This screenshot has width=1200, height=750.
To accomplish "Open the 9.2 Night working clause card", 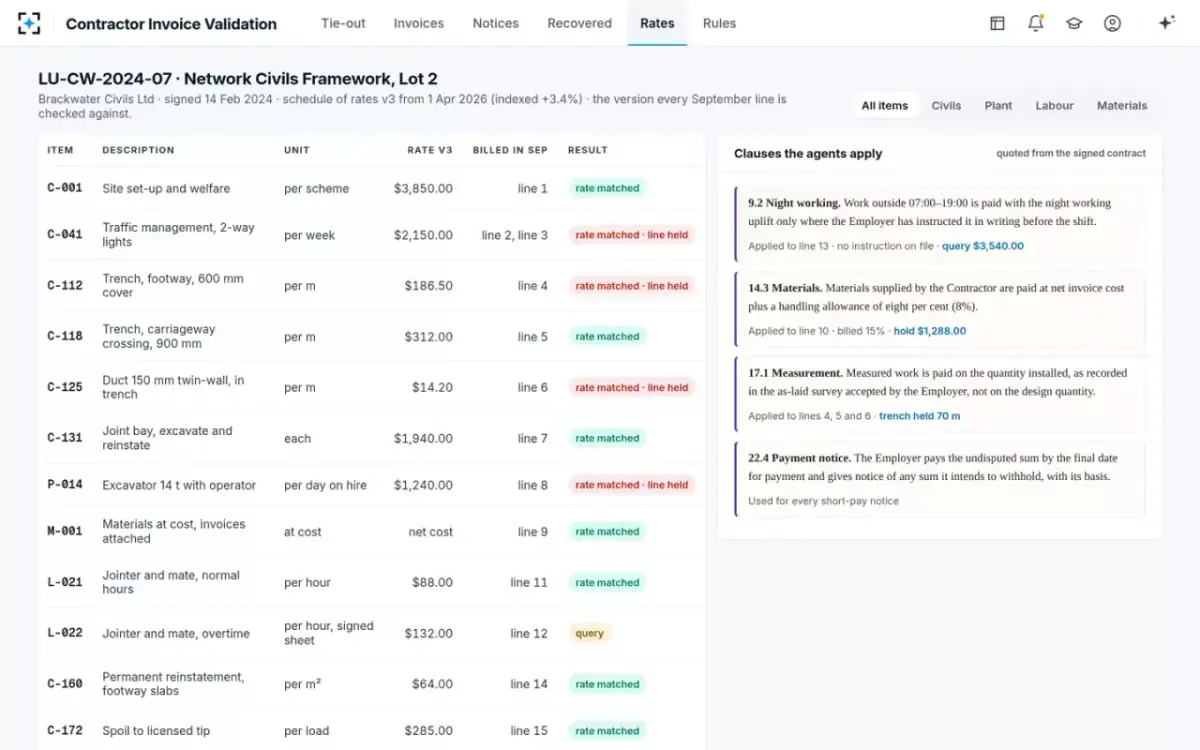I will 940,224.
